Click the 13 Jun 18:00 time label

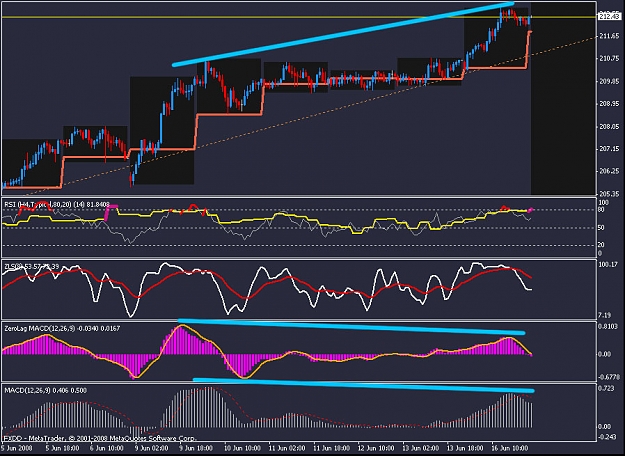(465, 448)
